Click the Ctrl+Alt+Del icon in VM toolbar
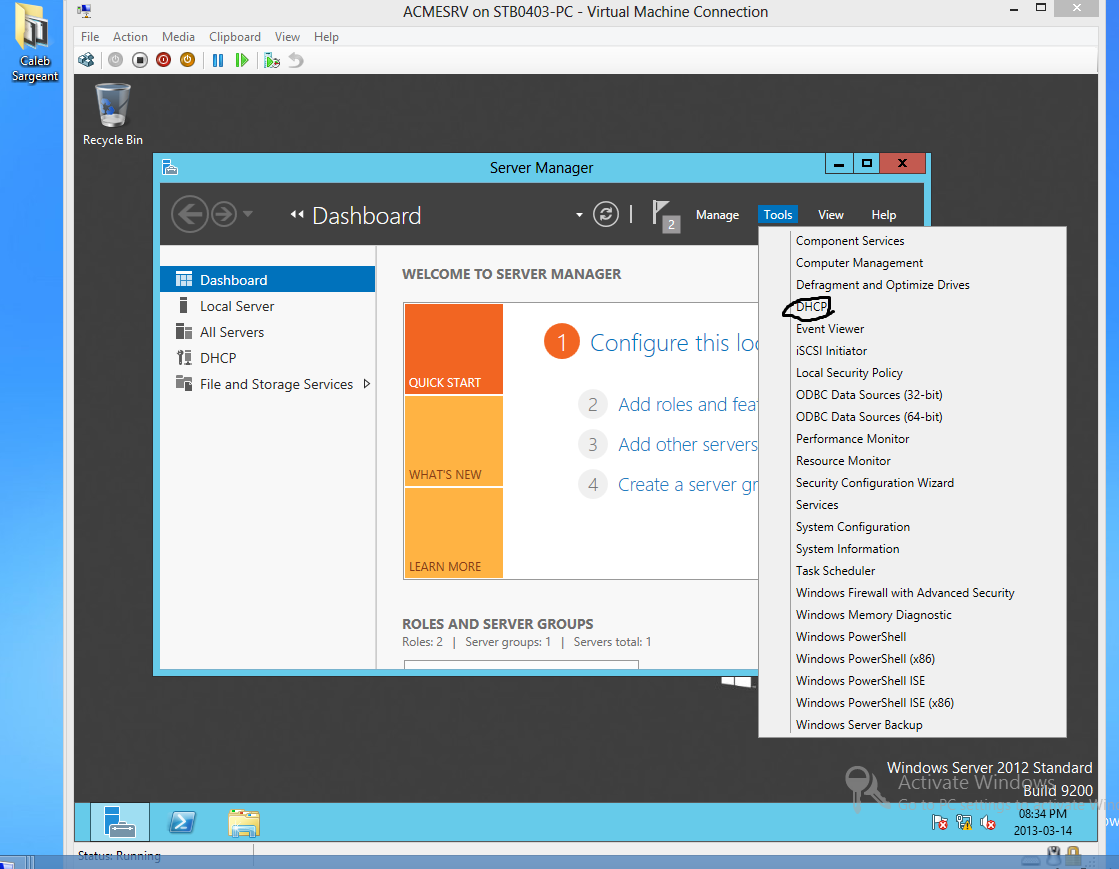 86,60
